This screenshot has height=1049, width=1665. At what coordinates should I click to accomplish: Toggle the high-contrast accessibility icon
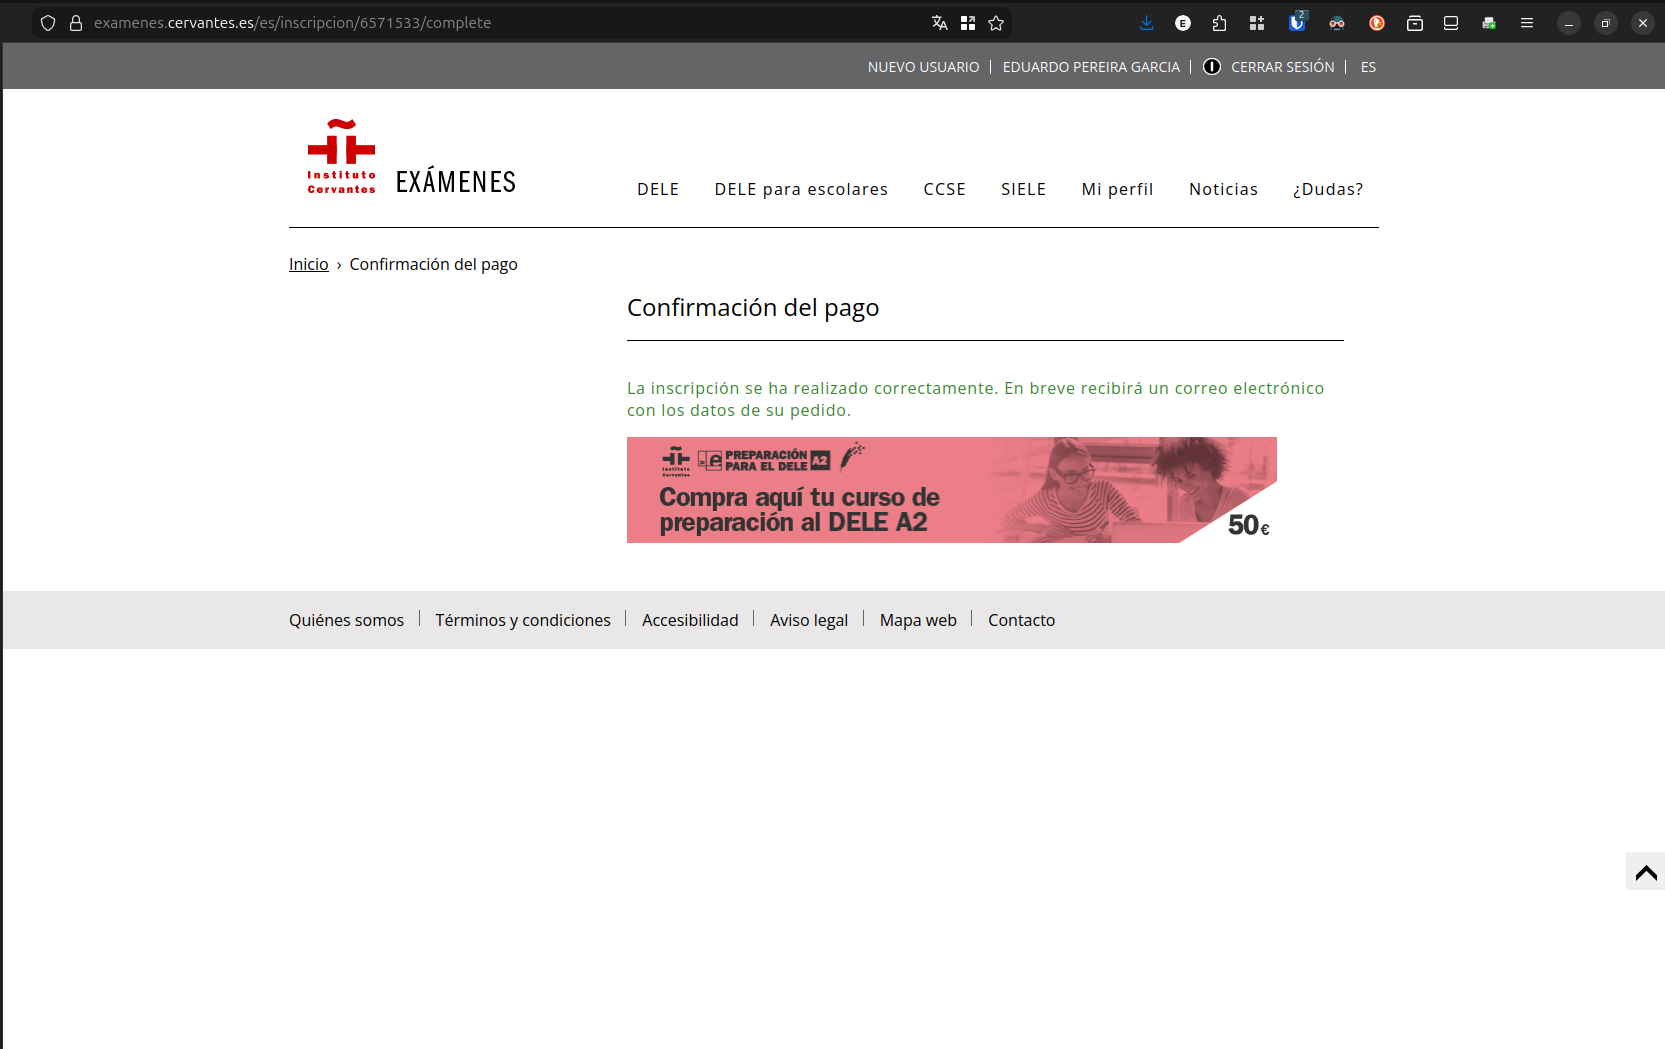point(1211,67)
